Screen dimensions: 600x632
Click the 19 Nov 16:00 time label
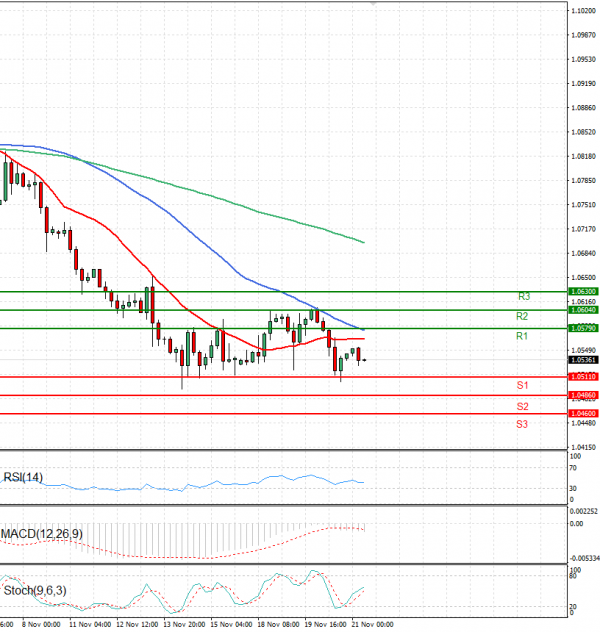click(326, 625)
